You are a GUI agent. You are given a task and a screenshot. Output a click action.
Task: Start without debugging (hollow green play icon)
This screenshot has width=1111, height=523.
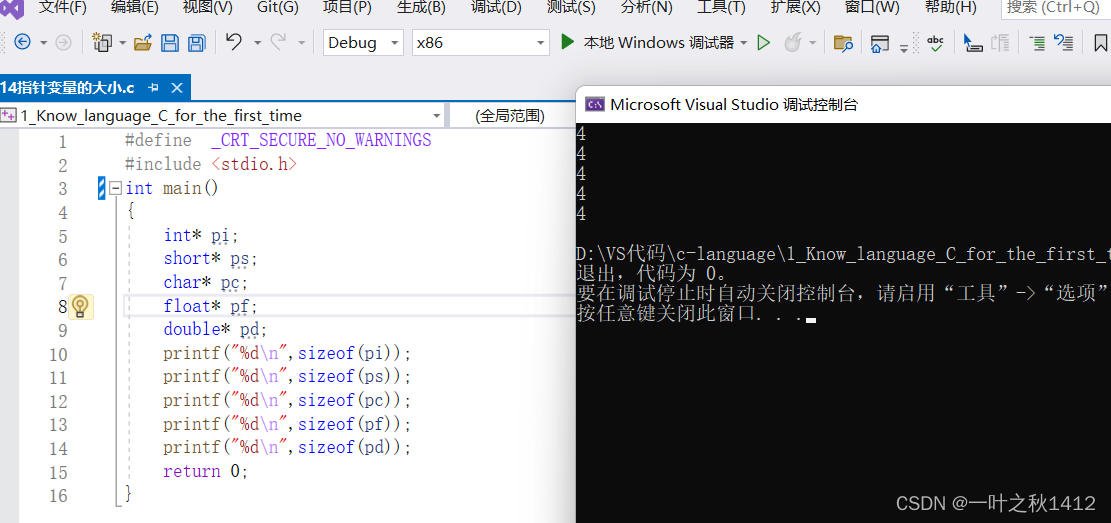tap(764, 43)
